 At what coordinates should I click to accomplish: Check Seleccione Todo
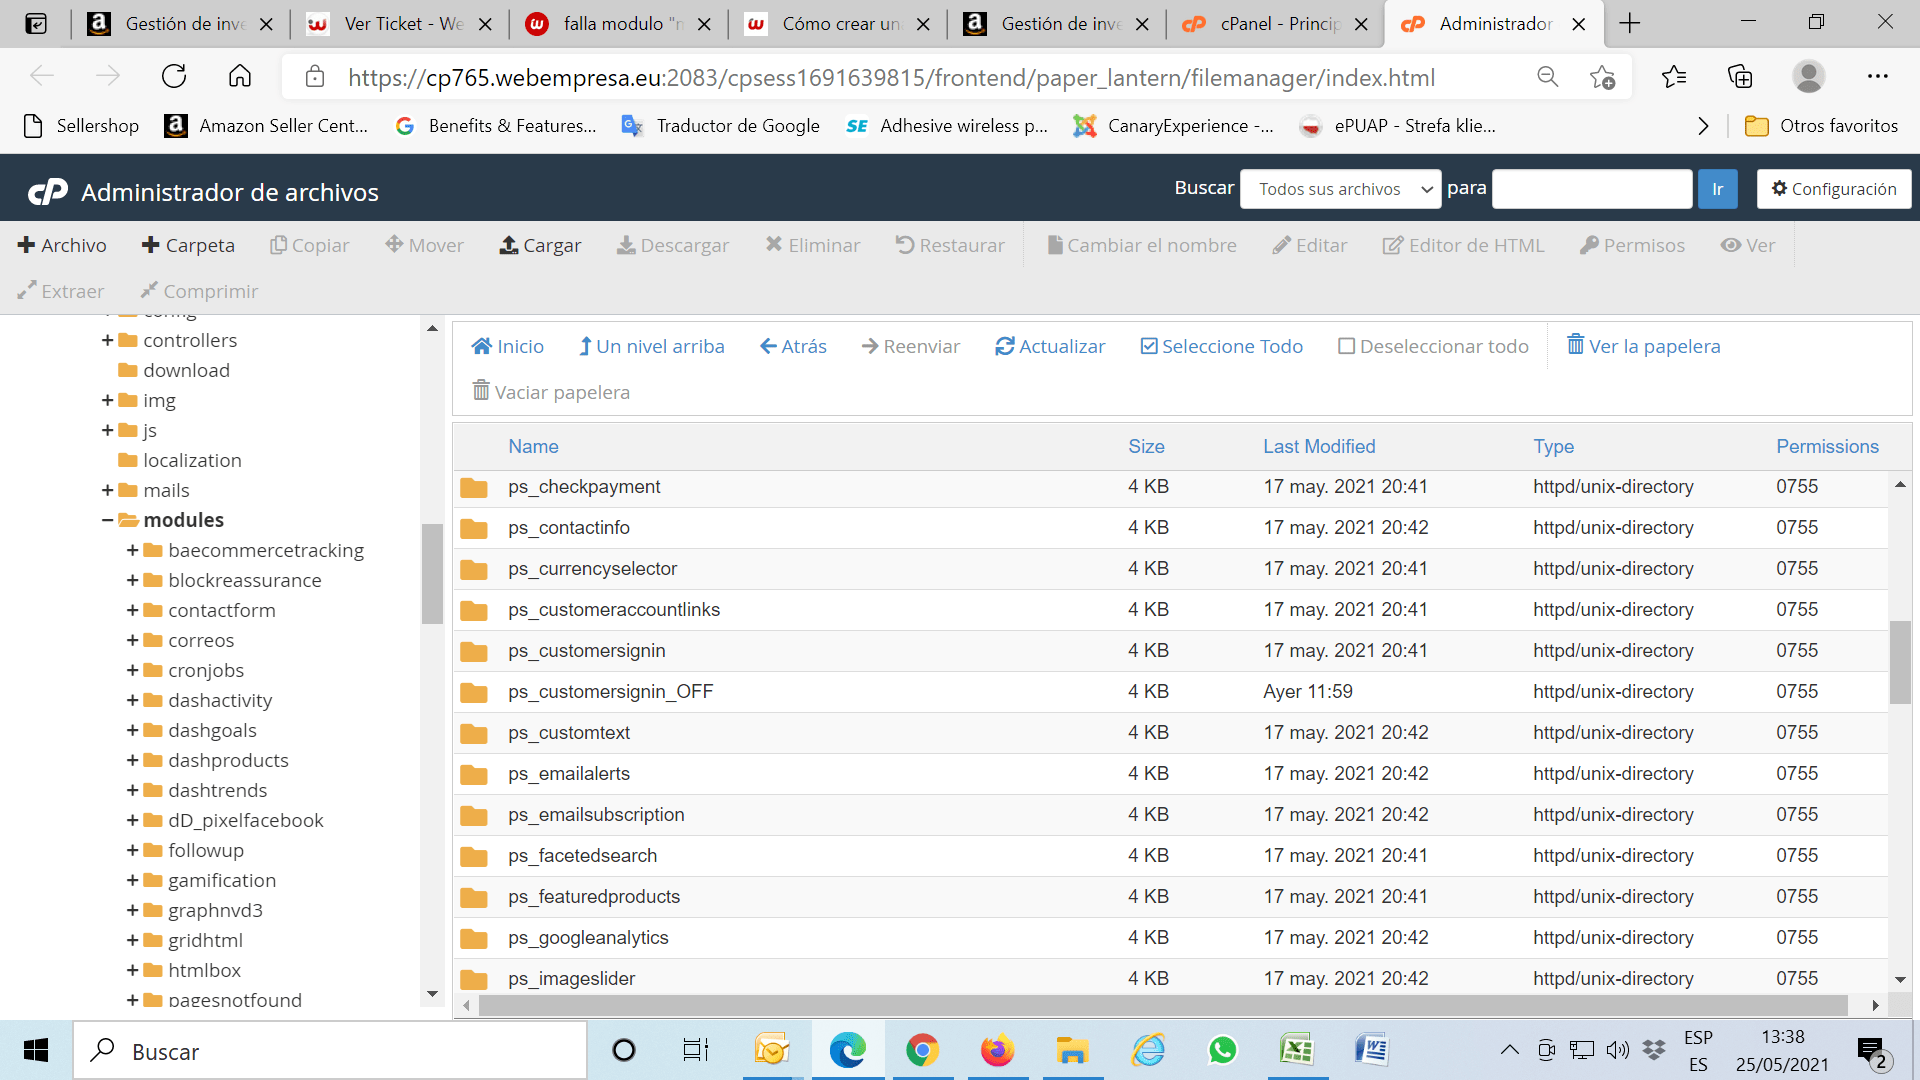(1221, 346)
